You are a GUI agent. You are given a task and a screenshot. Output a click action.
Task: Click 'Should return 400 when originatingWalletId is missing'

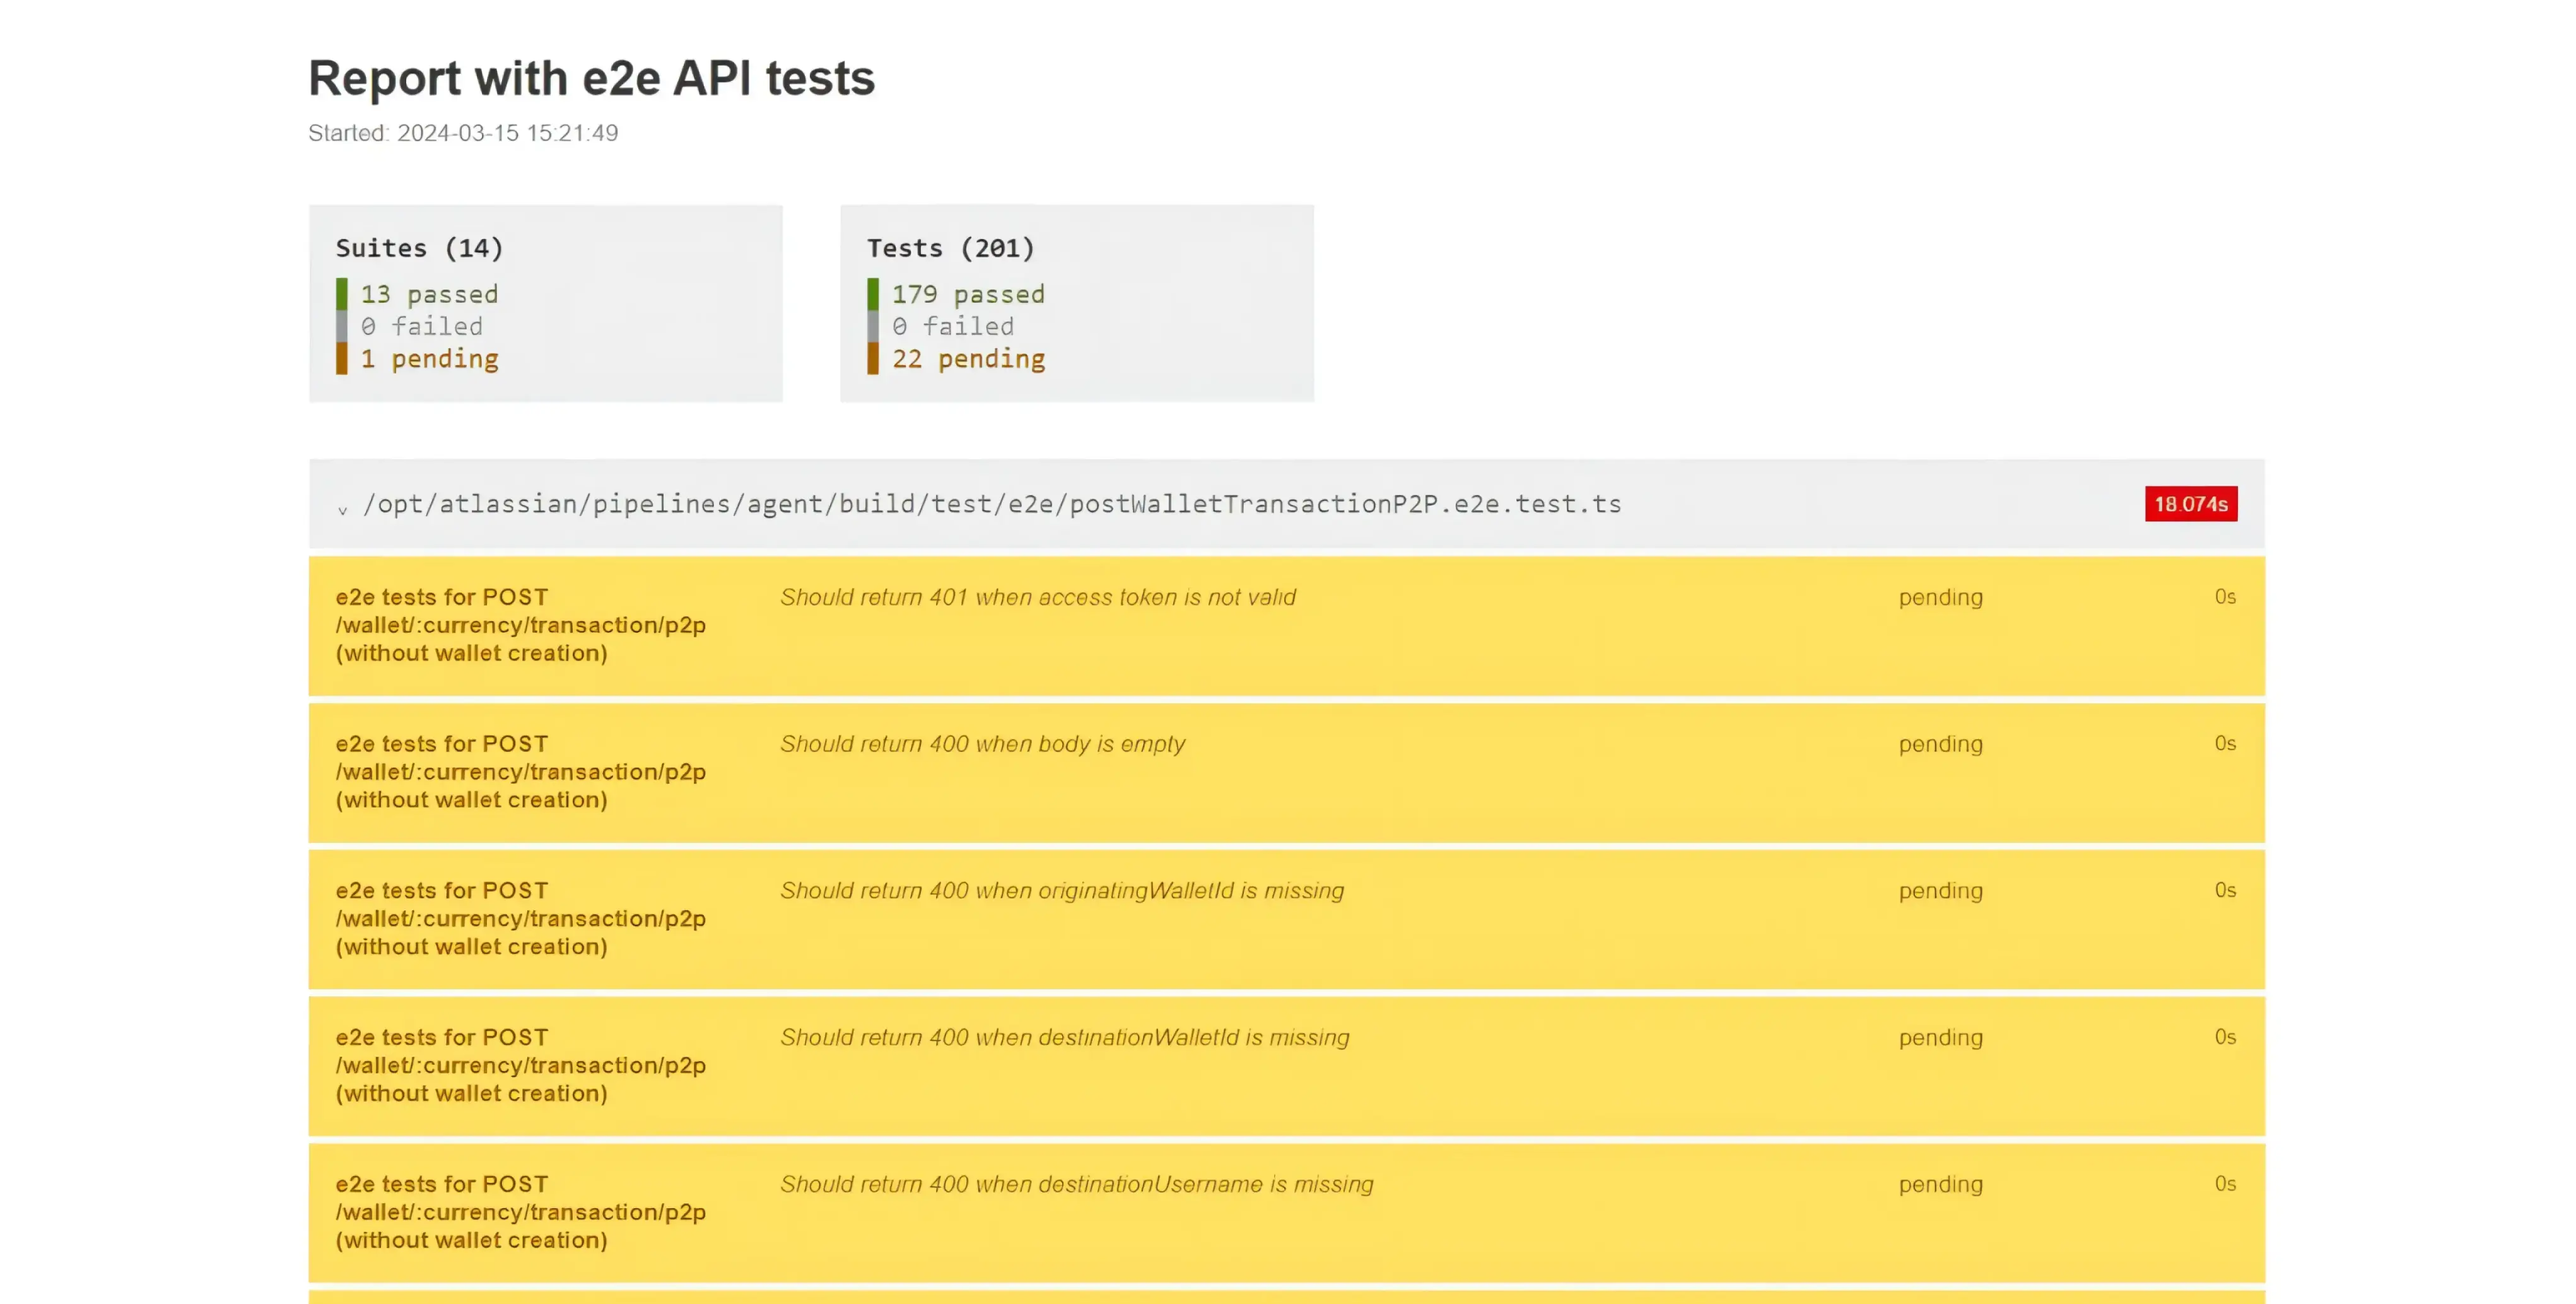click(x=1061, y=891)
